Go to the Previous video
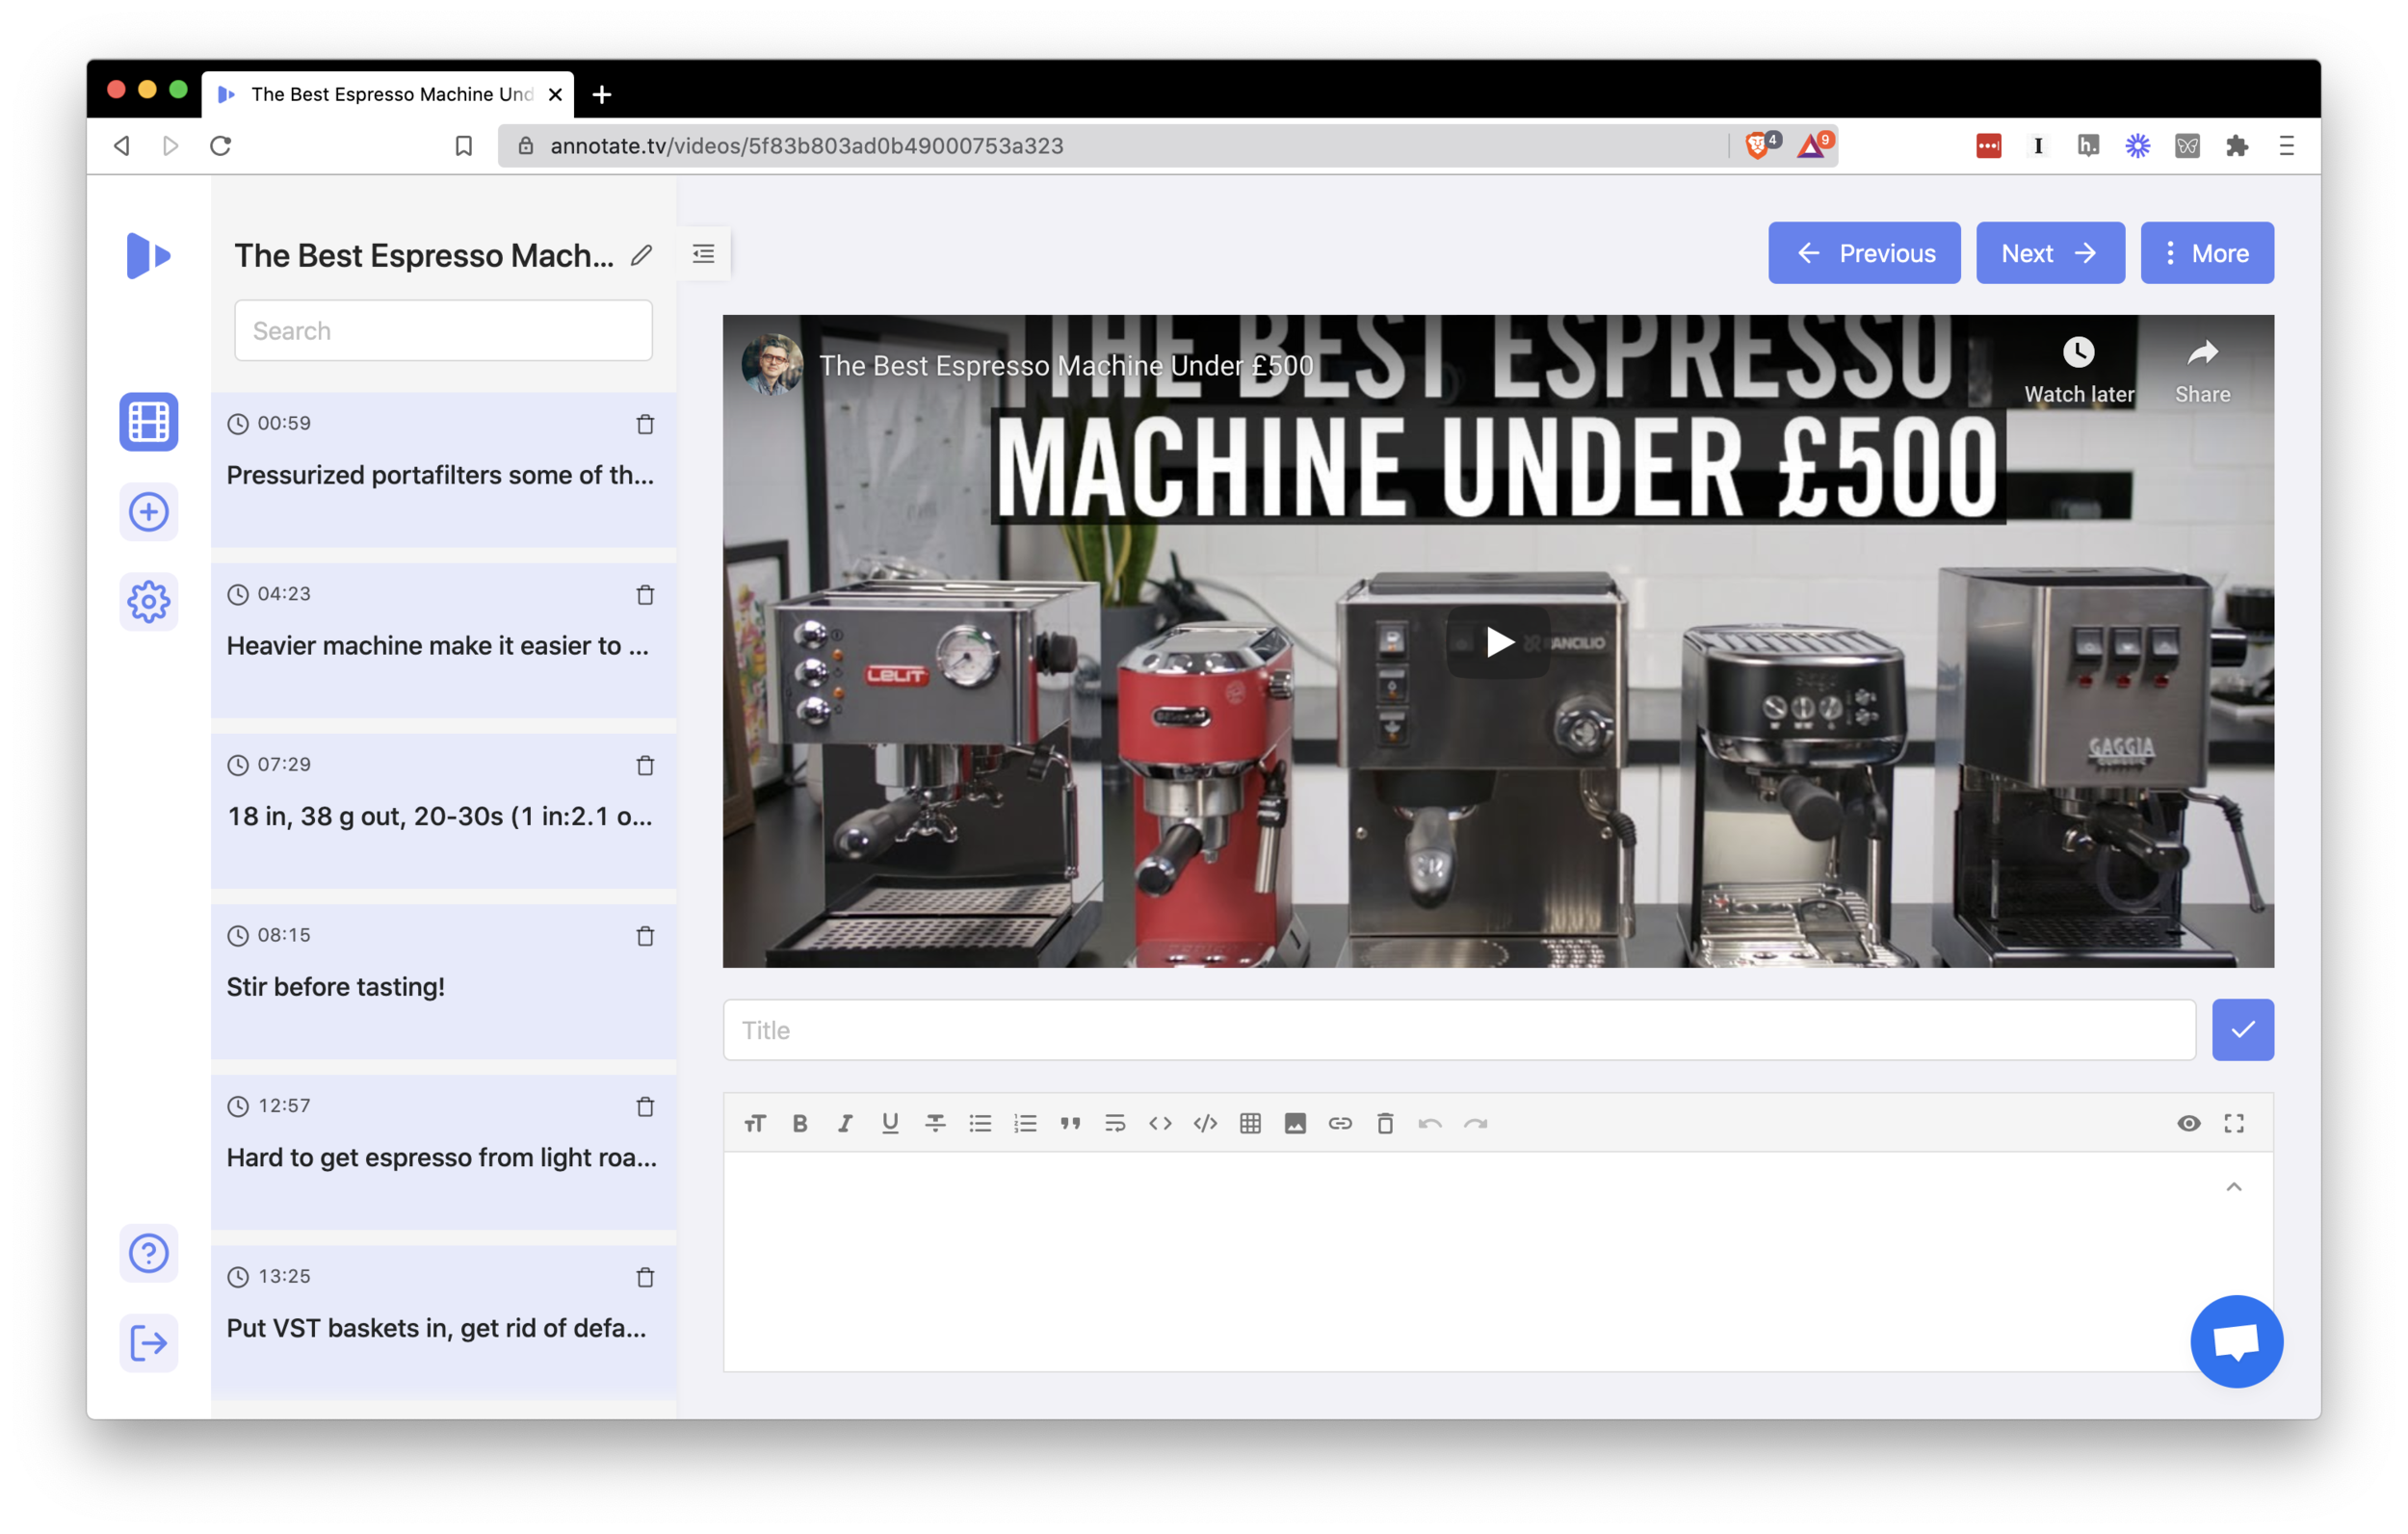2408x1534 pixels. (x=1863, y=253)
